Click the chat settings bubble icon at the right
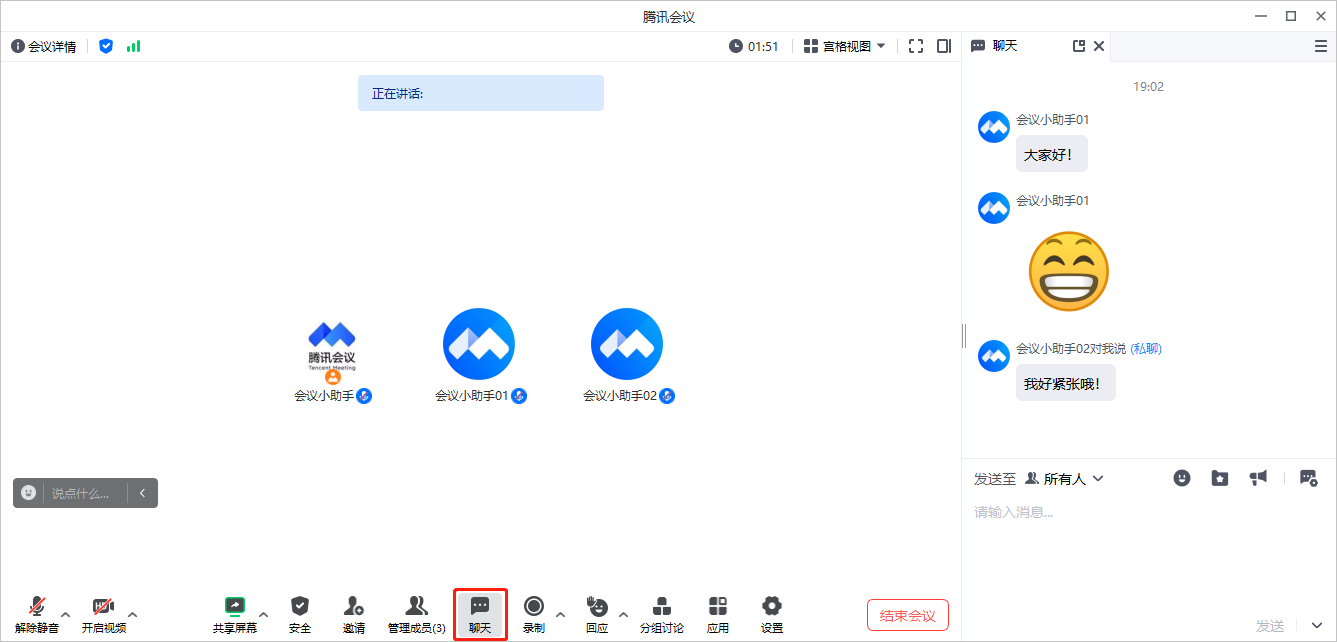 (x=1308, y=478)
